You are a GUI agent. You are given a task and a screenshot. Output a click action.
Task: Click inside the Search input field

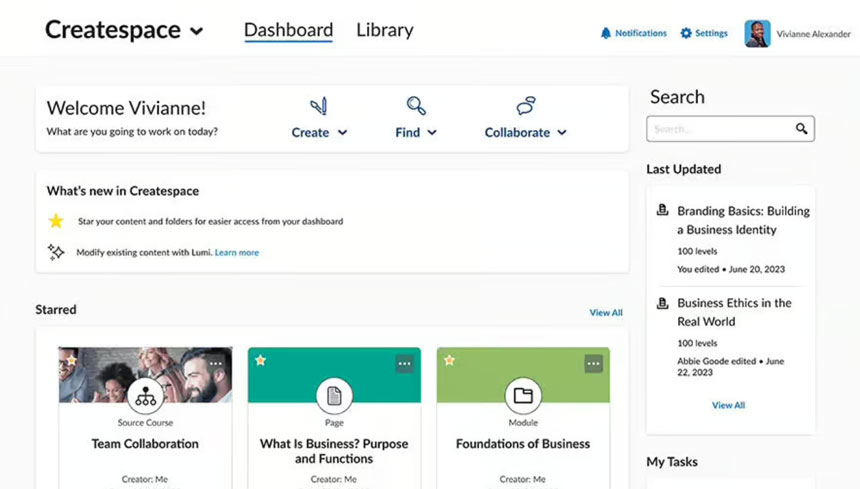click(721, 129)
